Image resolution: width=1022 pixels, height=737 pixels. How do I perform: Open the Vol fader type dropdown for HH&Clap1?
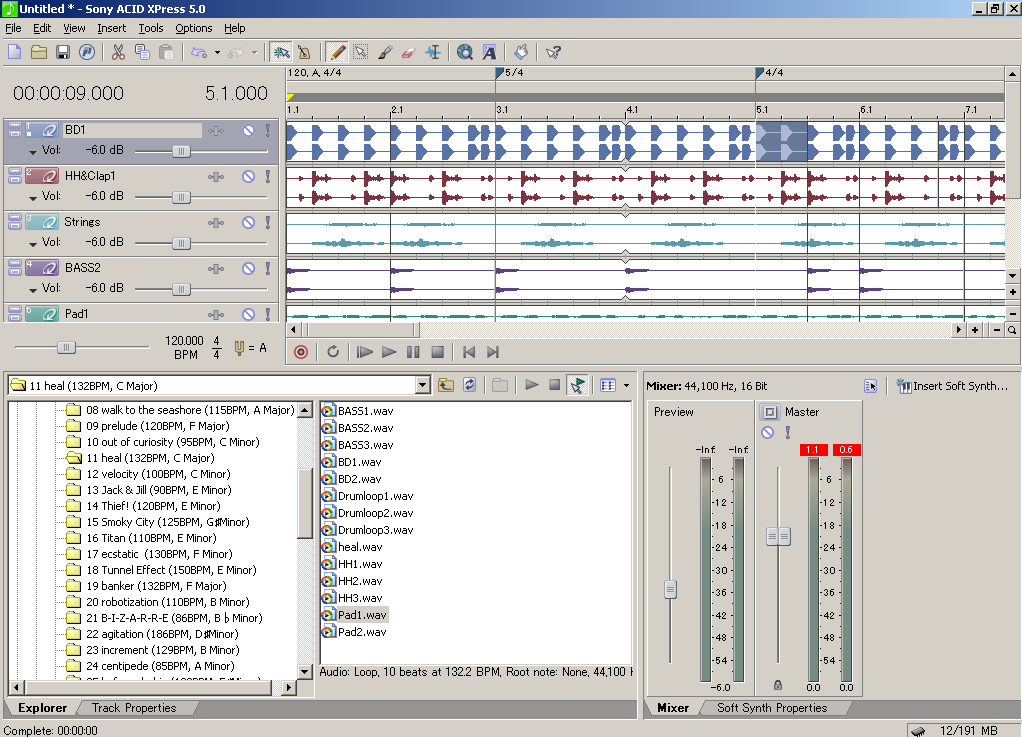(33, 197)
